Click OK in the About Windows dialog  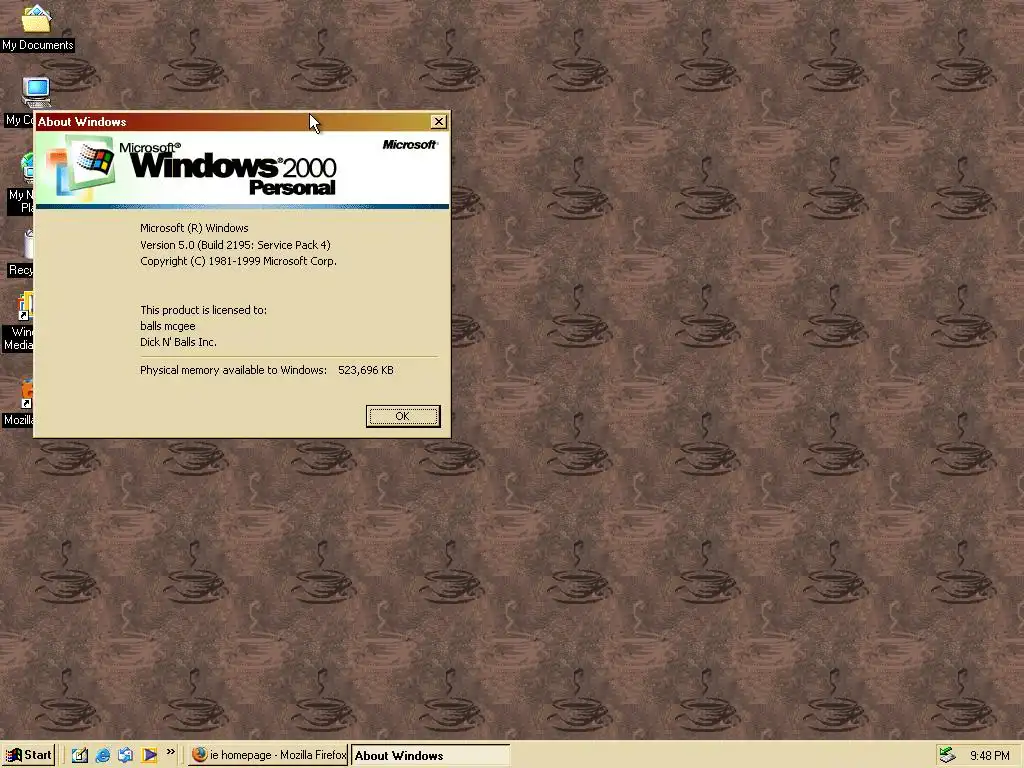tap(403, 416)
